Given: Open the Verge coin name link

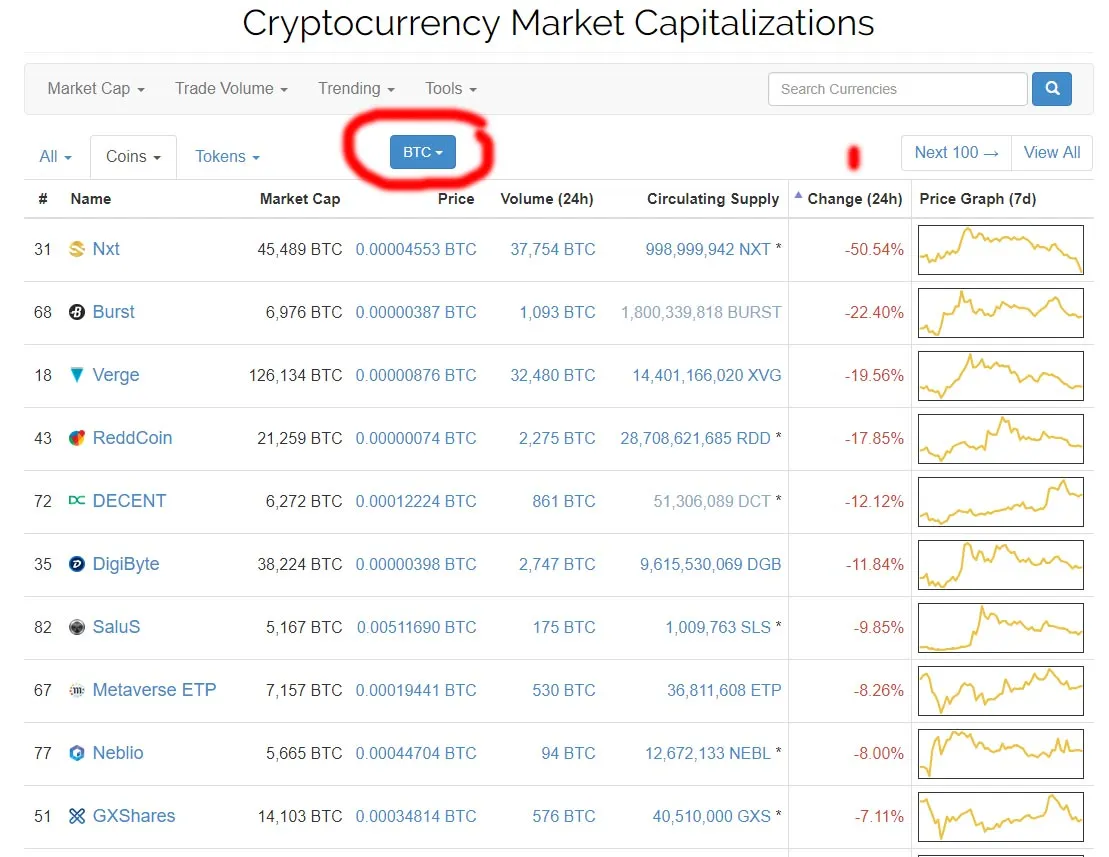Looking at the screenshot, I should [116, 375].
